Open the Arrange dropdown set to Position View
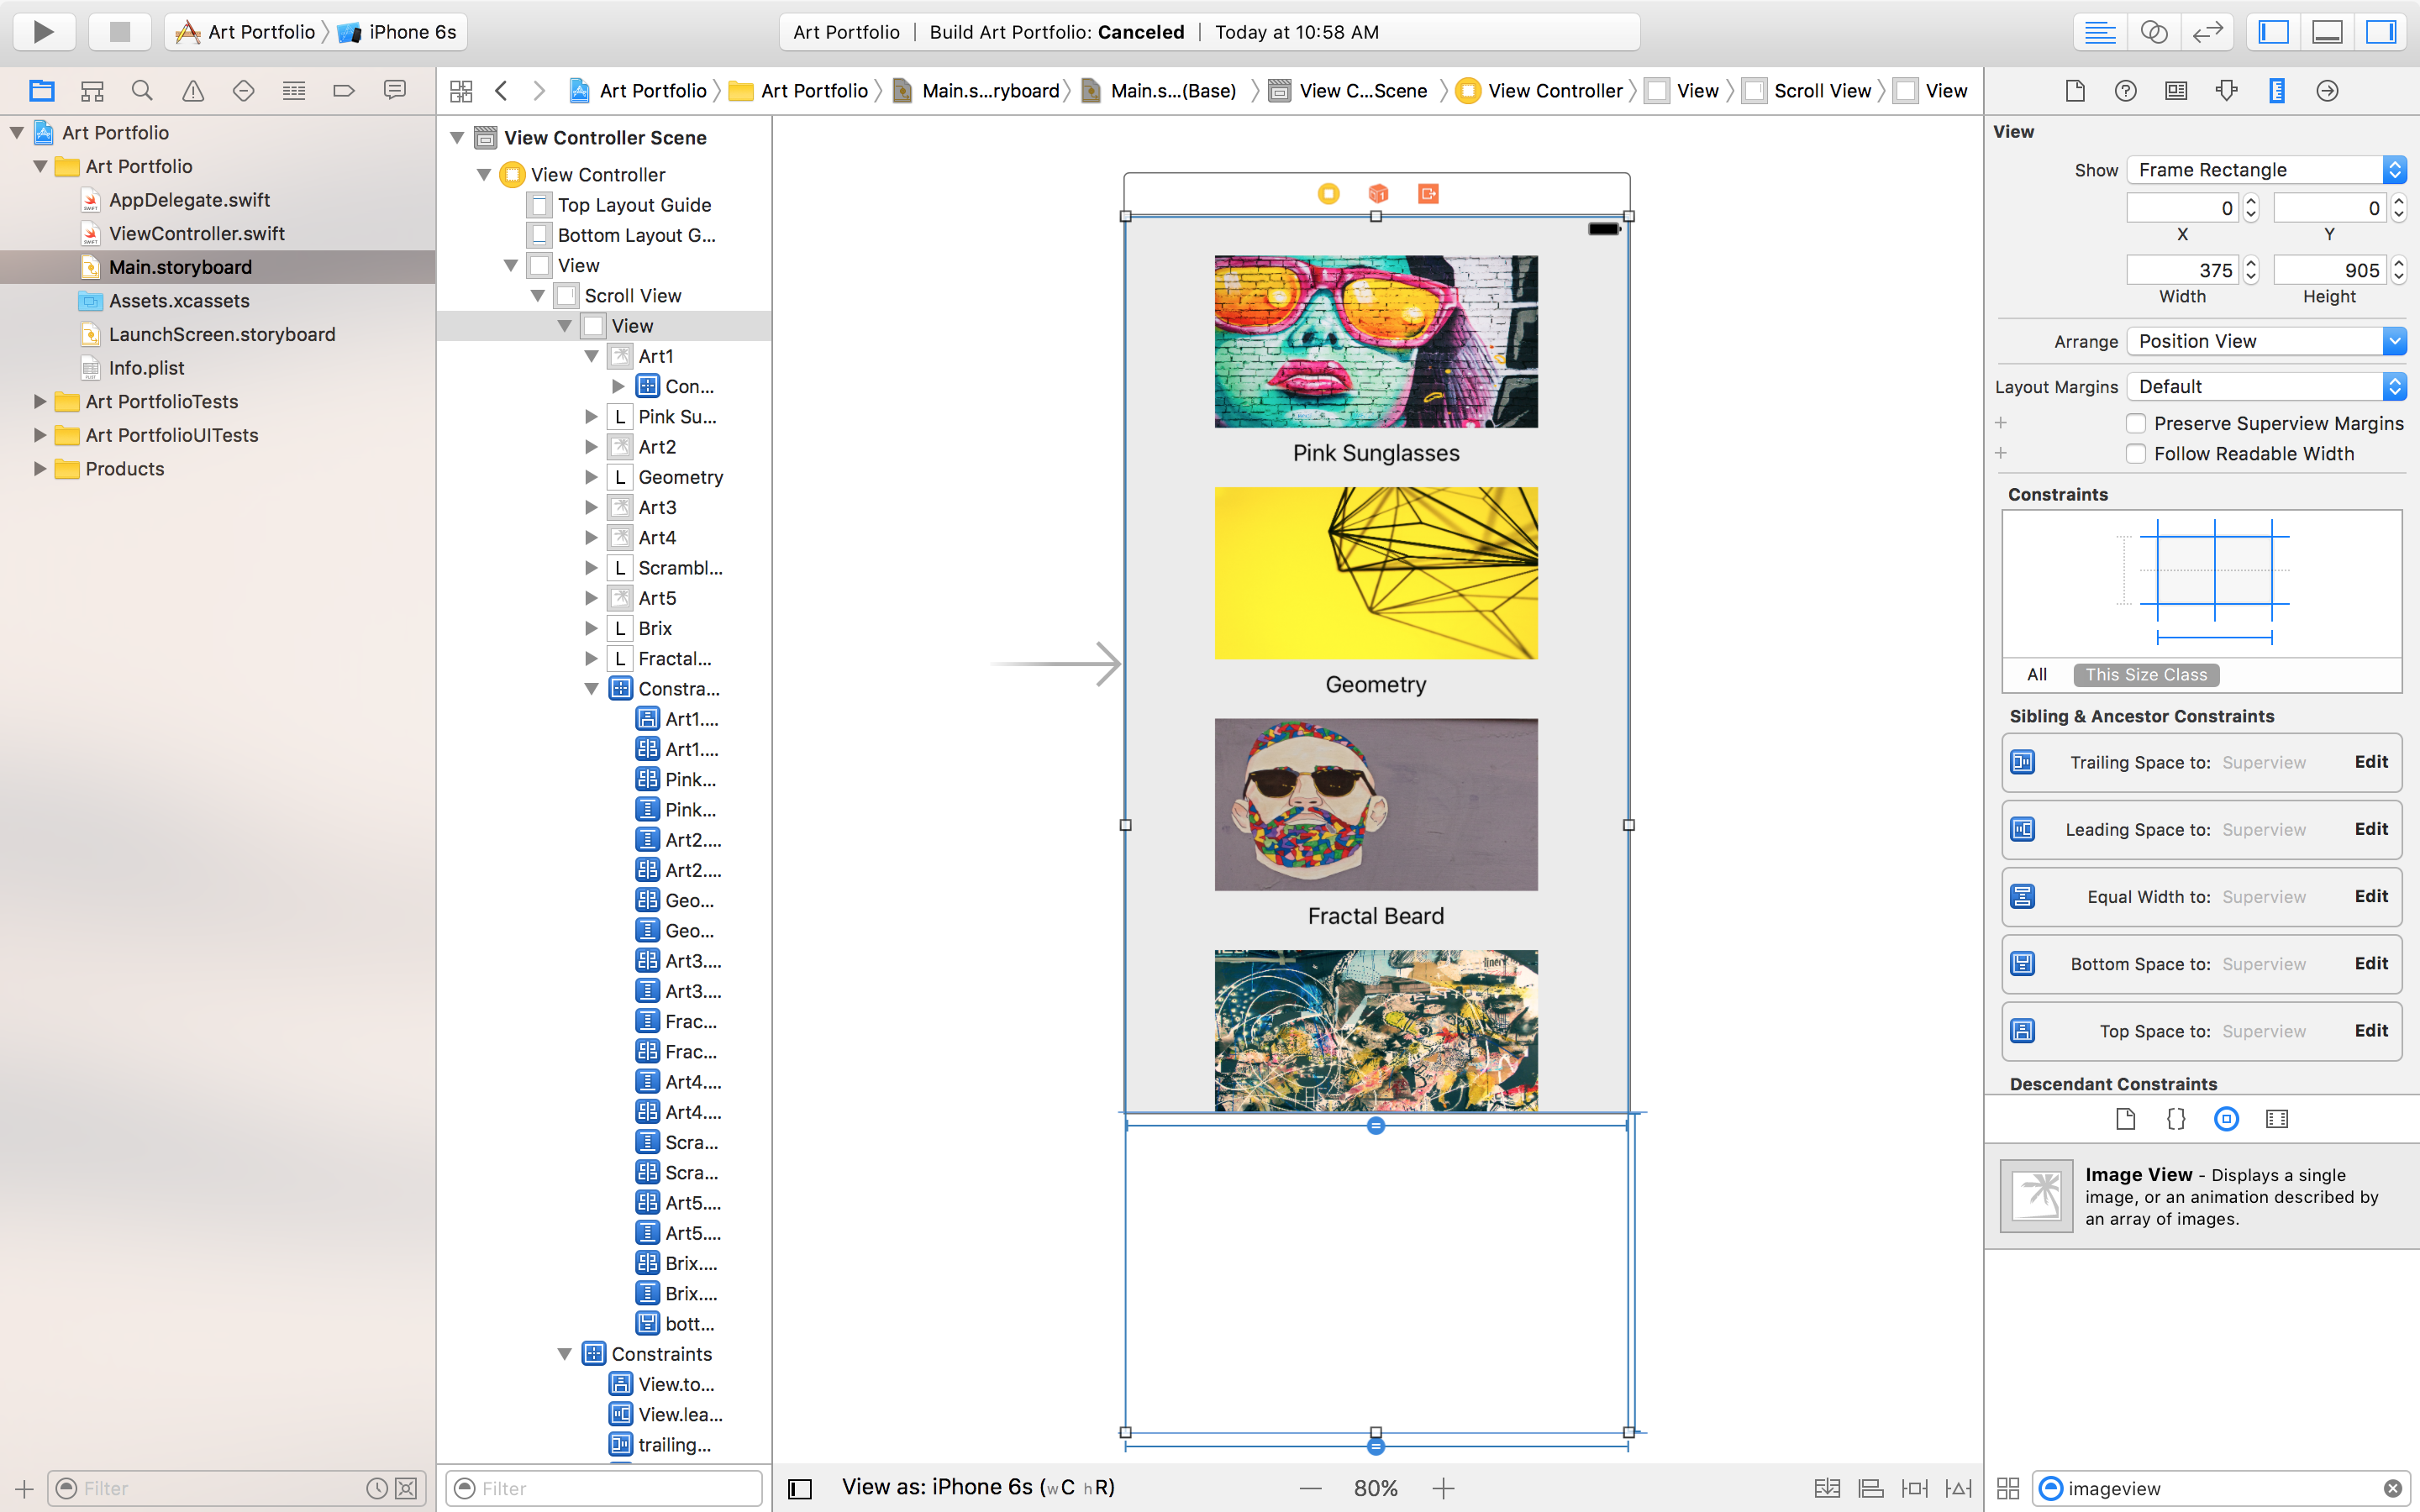 coord(2265,341)
